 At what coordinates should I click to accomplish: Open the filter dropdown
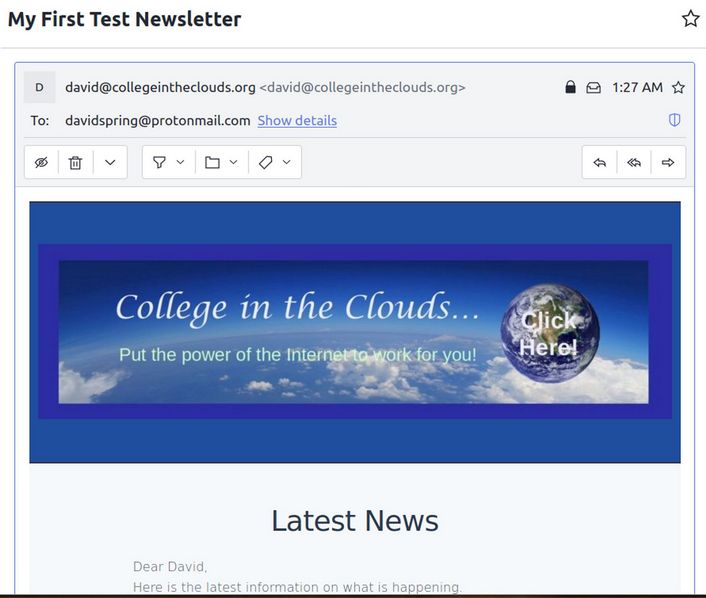[168, 162]
